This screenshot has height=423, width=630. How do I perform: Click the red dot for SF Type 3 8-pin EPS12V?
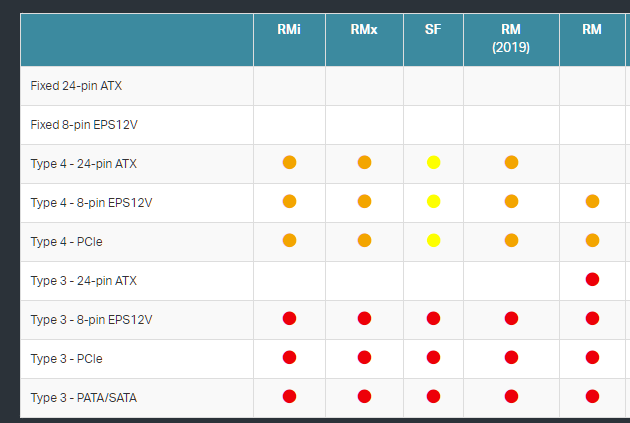(x=434, y=319)
